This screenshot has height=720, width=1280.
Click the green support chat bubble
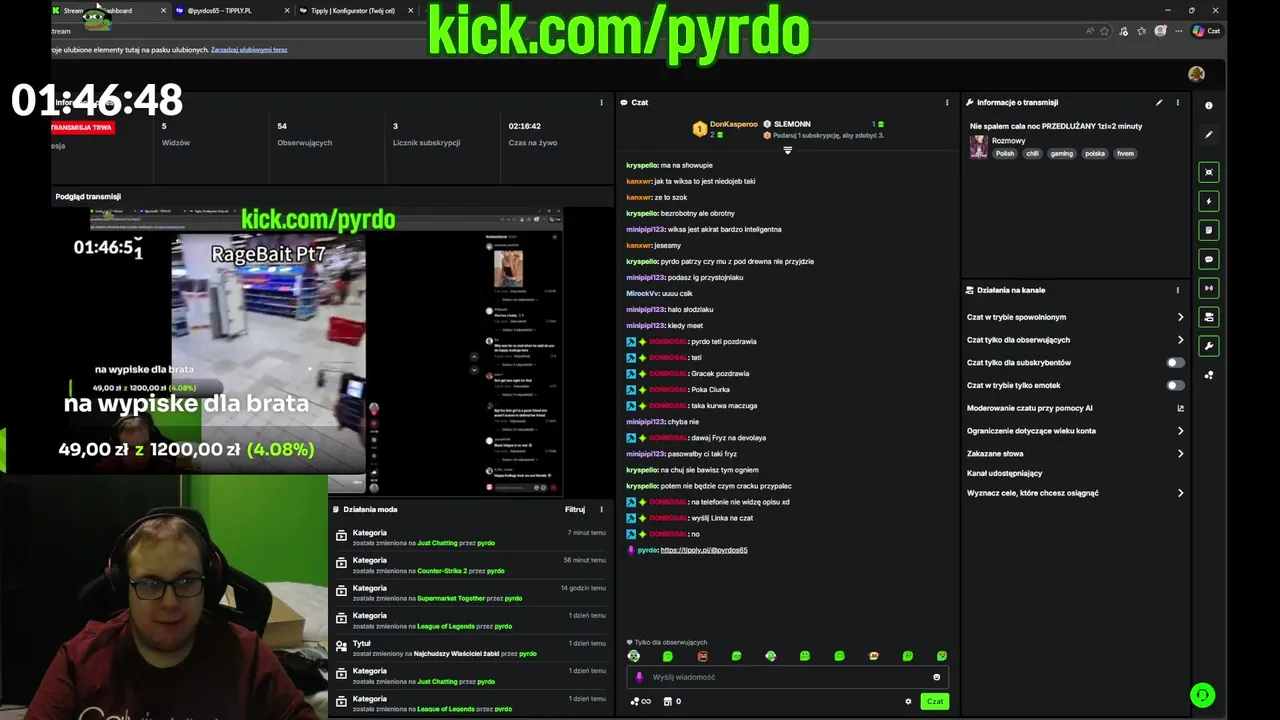[x=1203, y=694]
